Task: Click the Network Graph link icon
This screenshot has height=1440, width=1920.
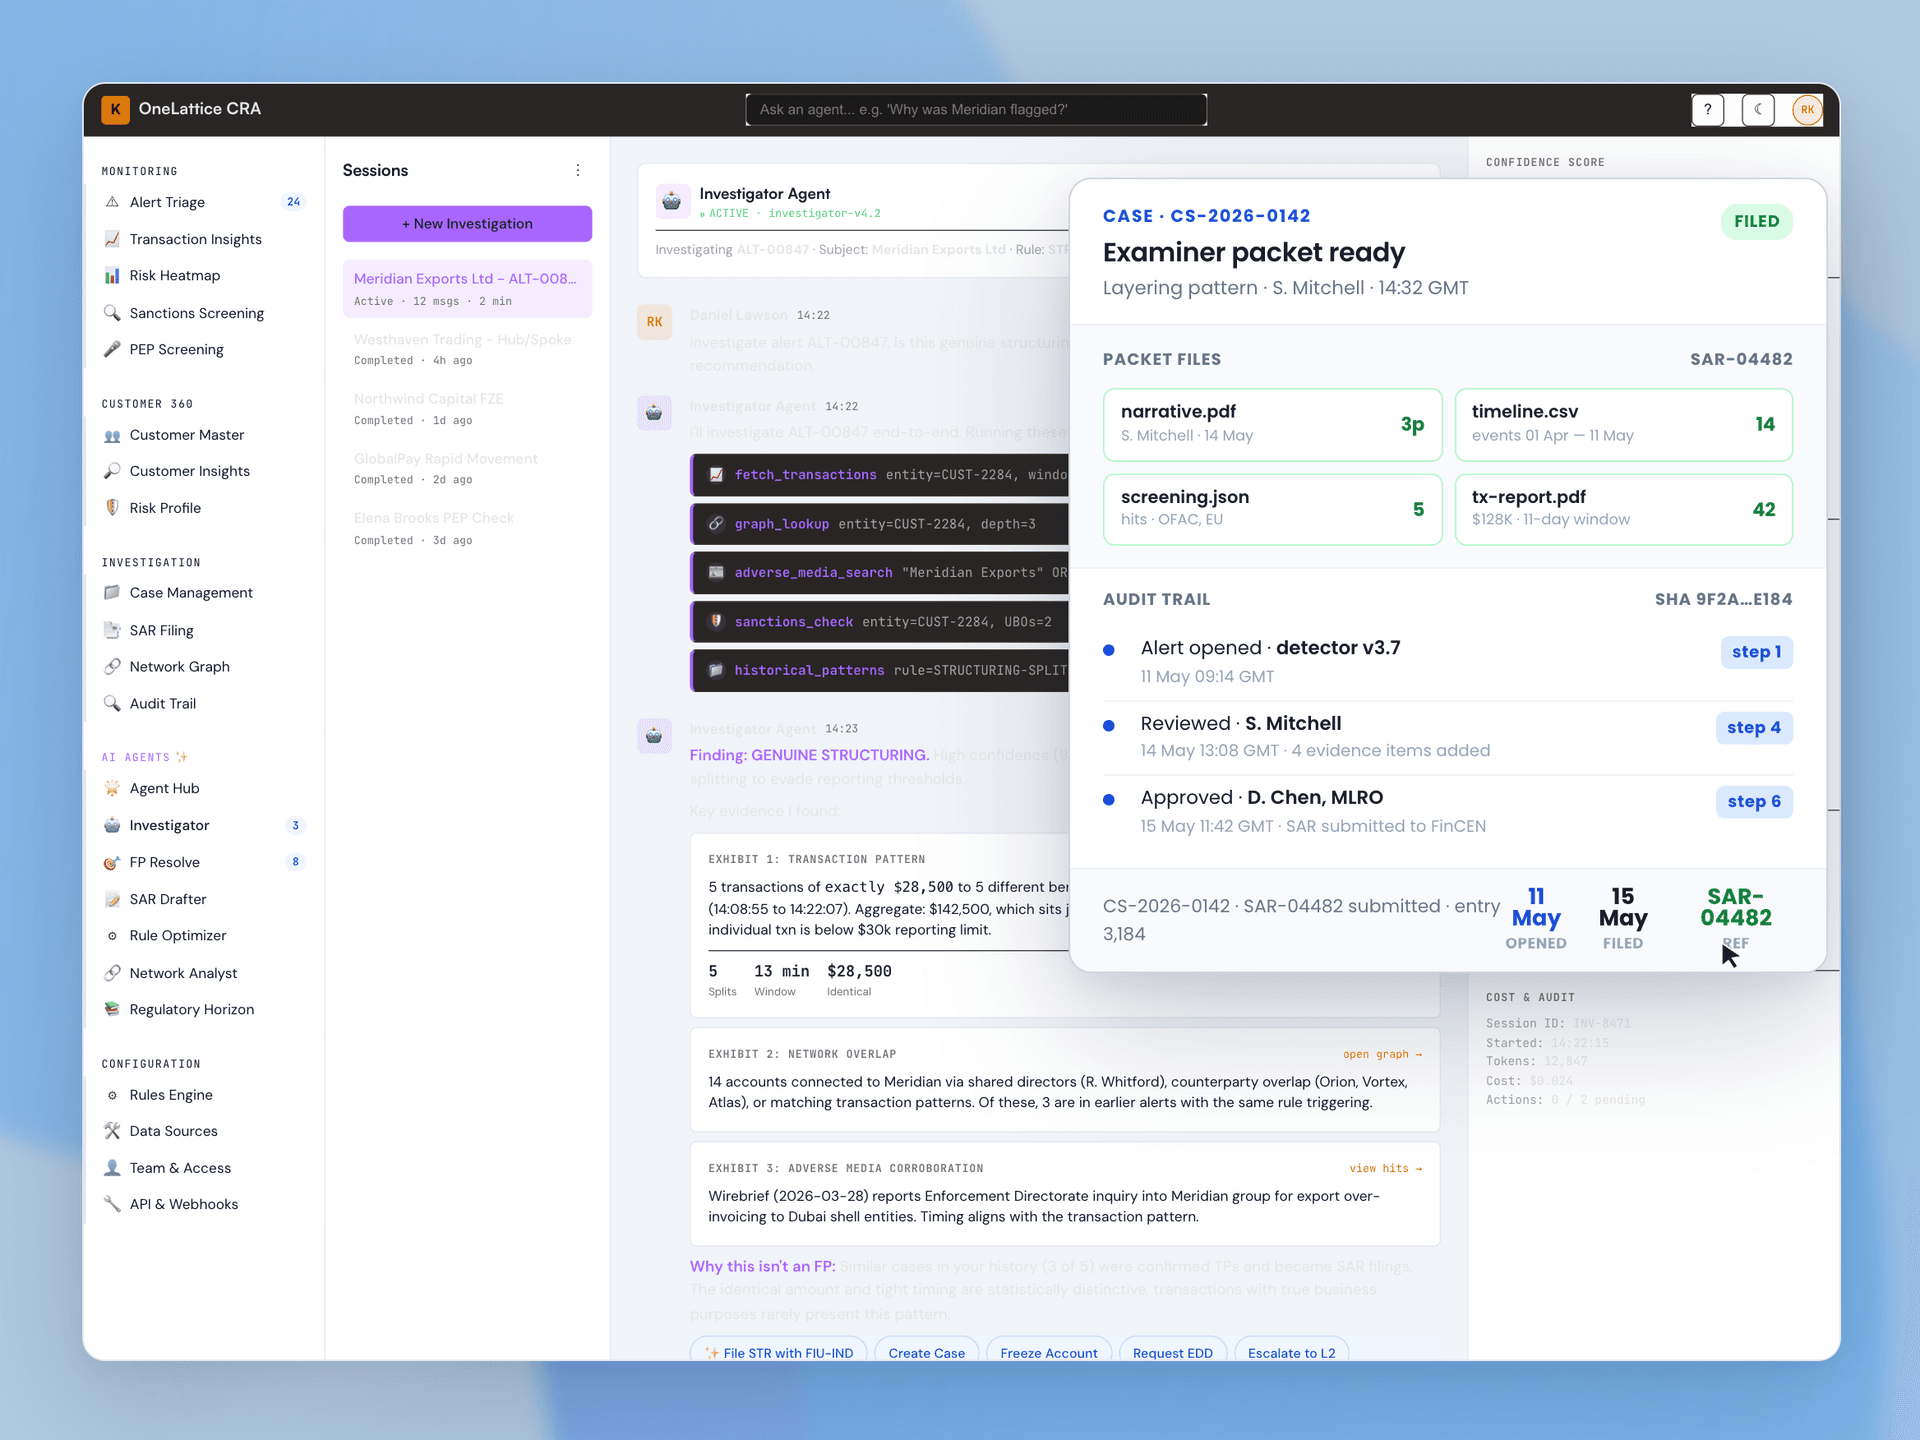Action: [x=112, y=667]
